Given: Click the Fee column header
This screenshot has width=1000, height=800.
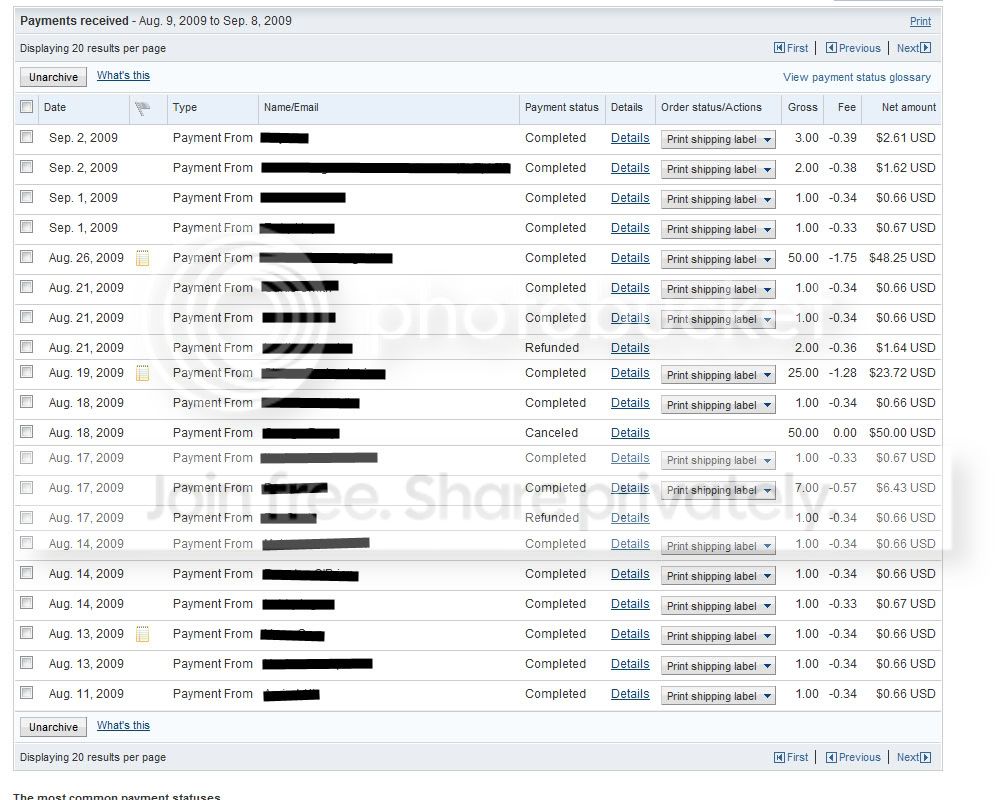Looking at the screenshot, I should (846, 107).
